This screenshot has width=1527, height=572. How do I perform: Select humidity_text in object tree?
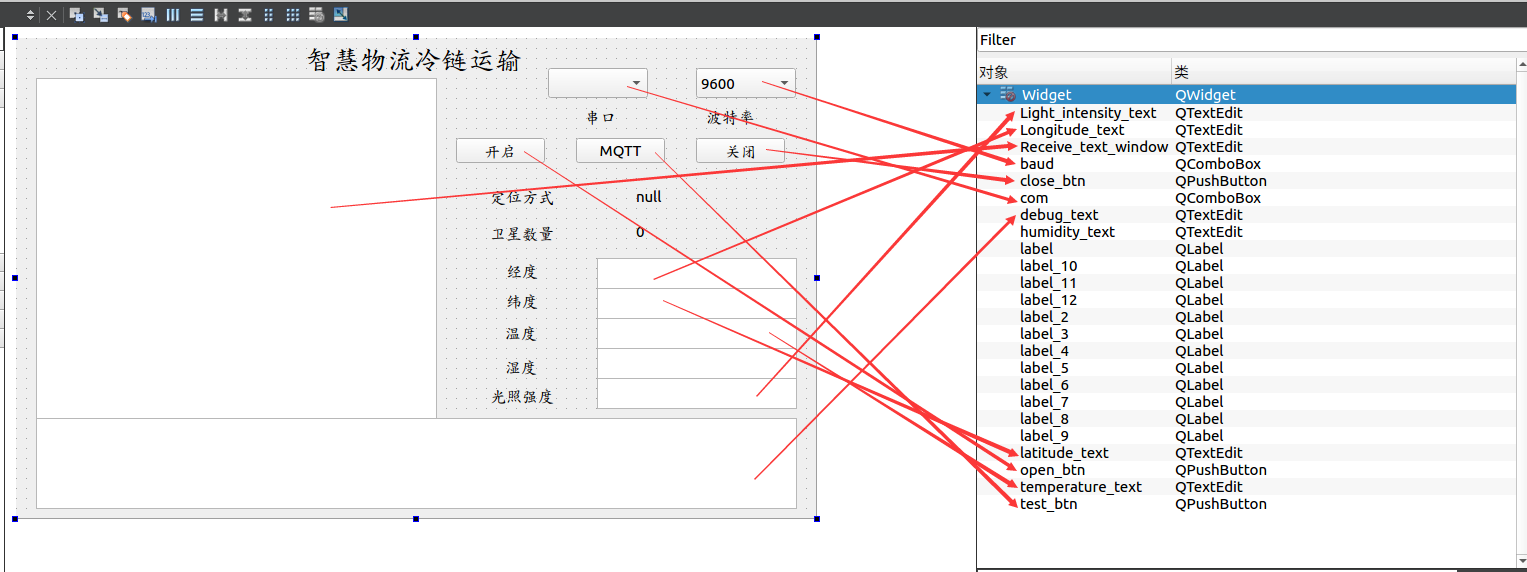tap(1067, 231)
